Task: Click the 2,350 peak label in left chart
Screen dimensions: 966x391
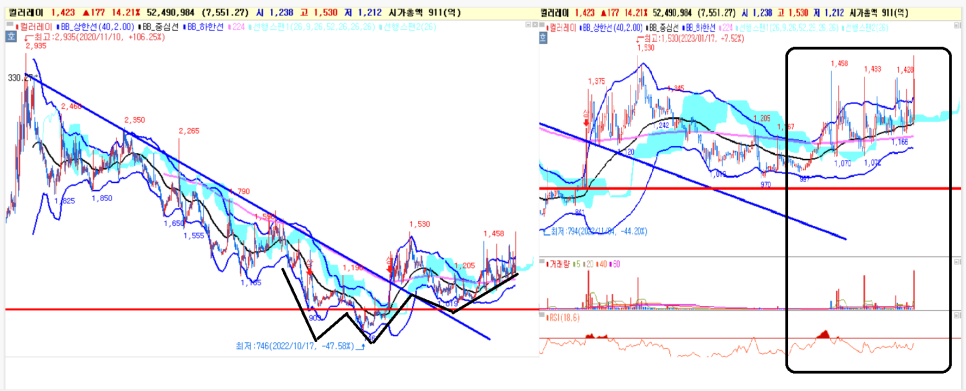Action: 135,120
